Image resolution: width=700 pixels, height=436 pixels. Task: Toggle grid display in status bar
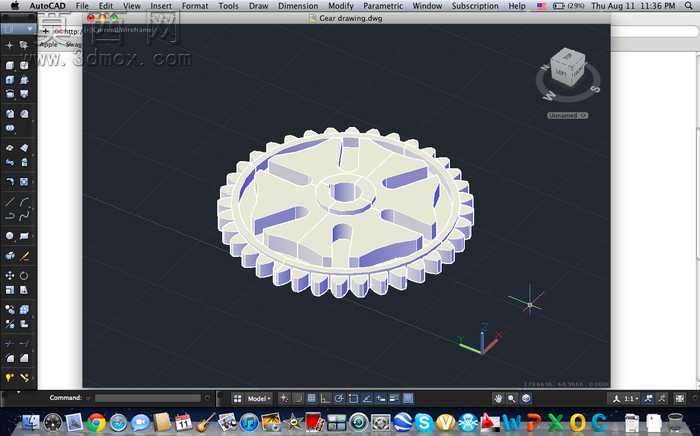pyautogui.click(x=312, y=399)
